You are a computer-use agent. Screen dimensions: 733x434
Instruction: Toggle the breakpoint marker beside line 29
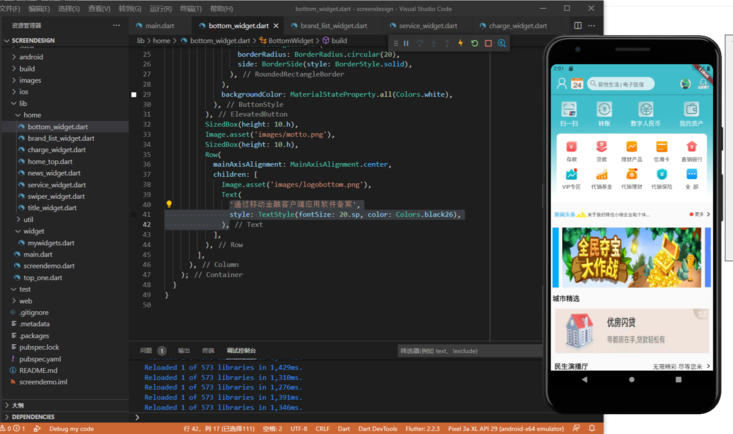tap(134, 94)
